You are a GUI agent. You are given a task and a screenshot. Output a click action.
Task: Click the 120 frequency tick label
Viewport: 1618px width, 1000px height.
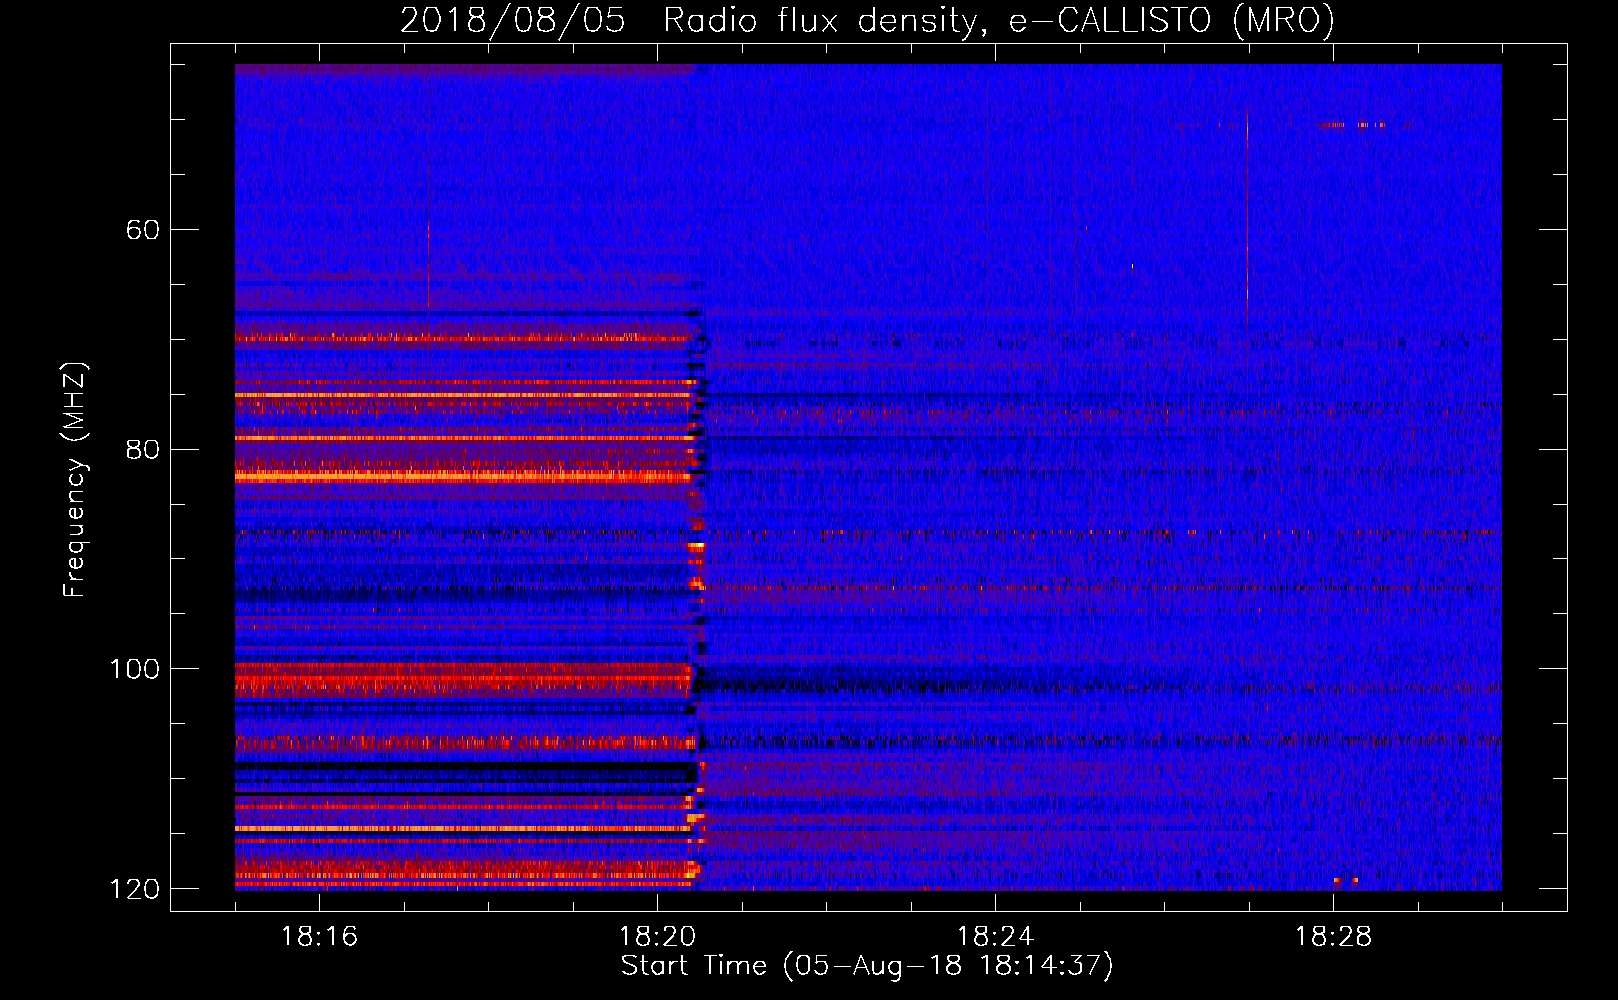pyautogui.click(x=134, y=889)
